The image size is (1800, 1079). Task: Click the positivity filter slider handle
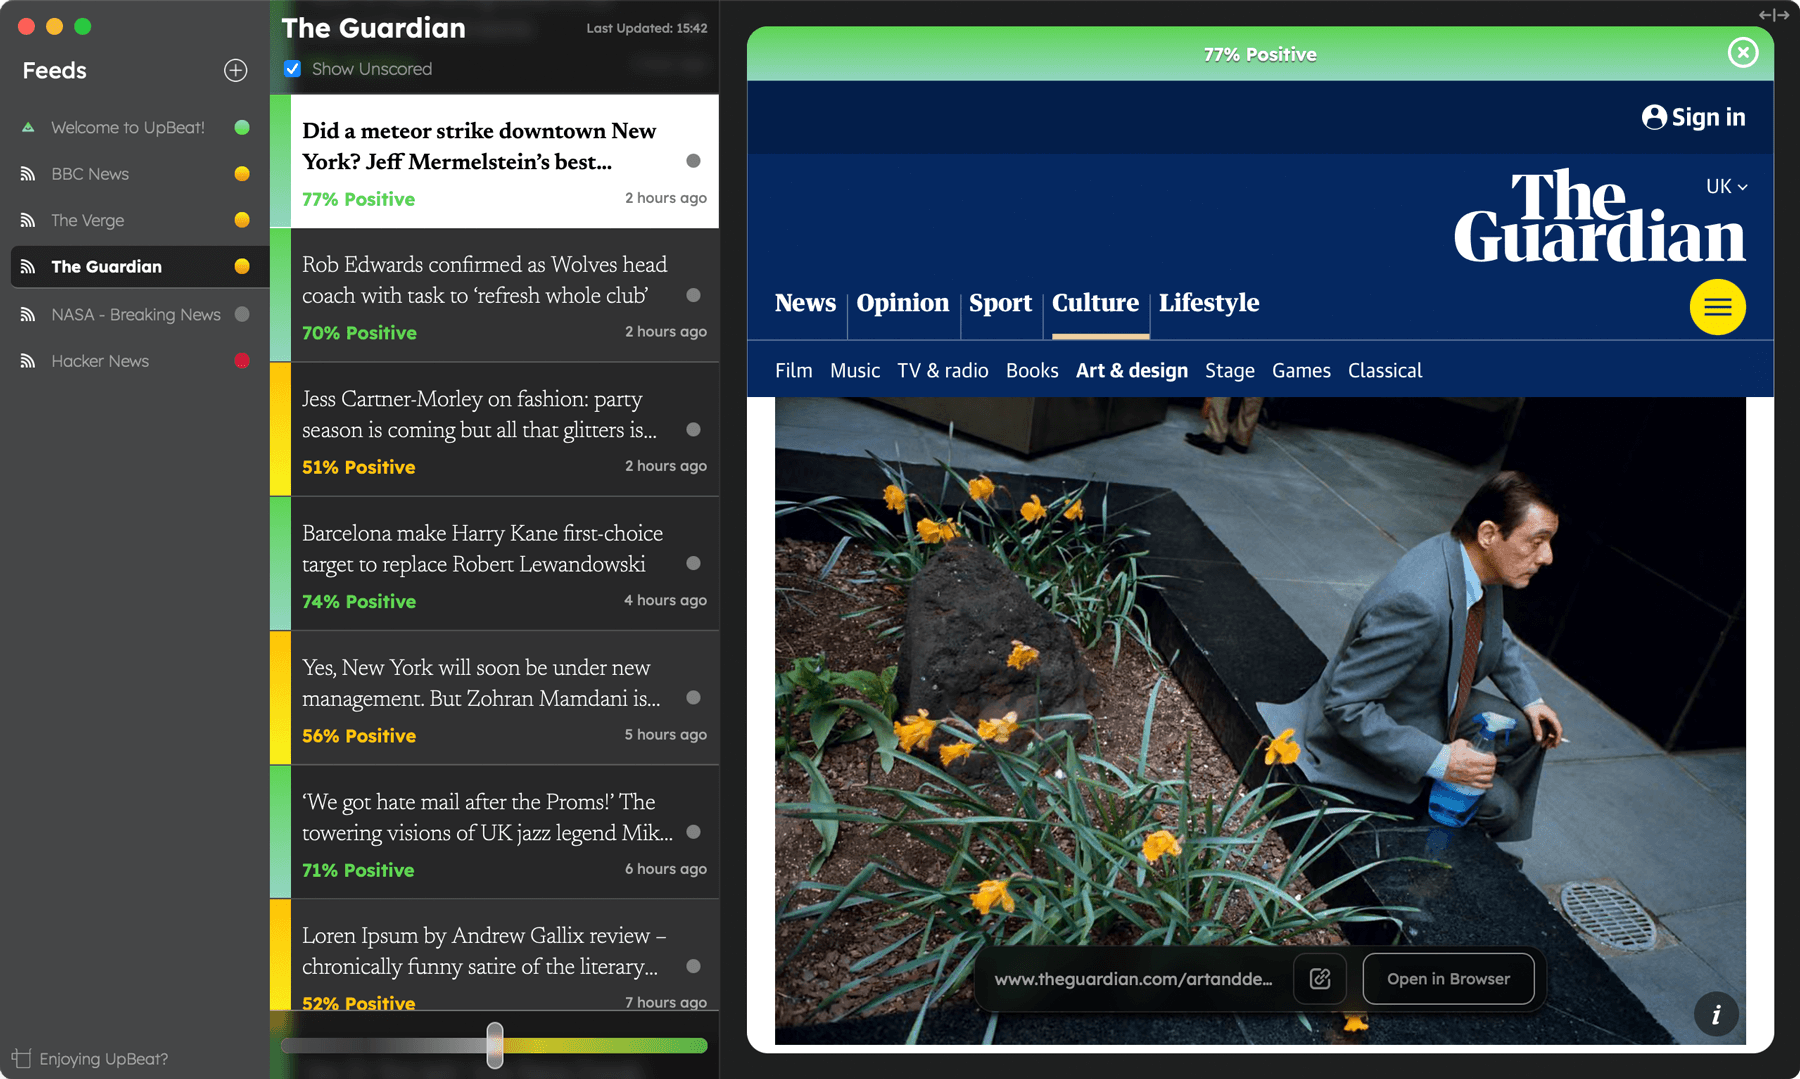(495, 1045)
